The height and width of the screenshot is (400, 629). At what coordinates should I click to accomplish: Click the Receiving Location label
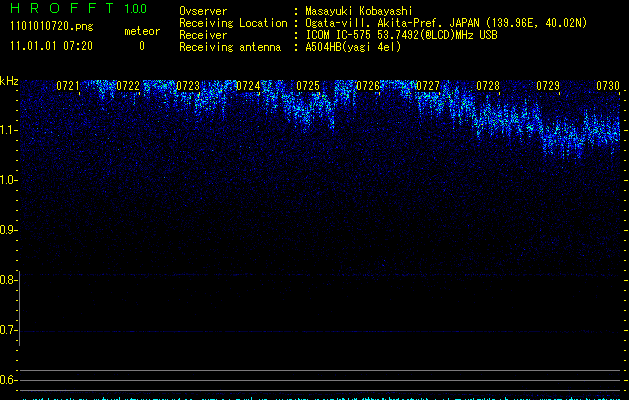(233, 23)
